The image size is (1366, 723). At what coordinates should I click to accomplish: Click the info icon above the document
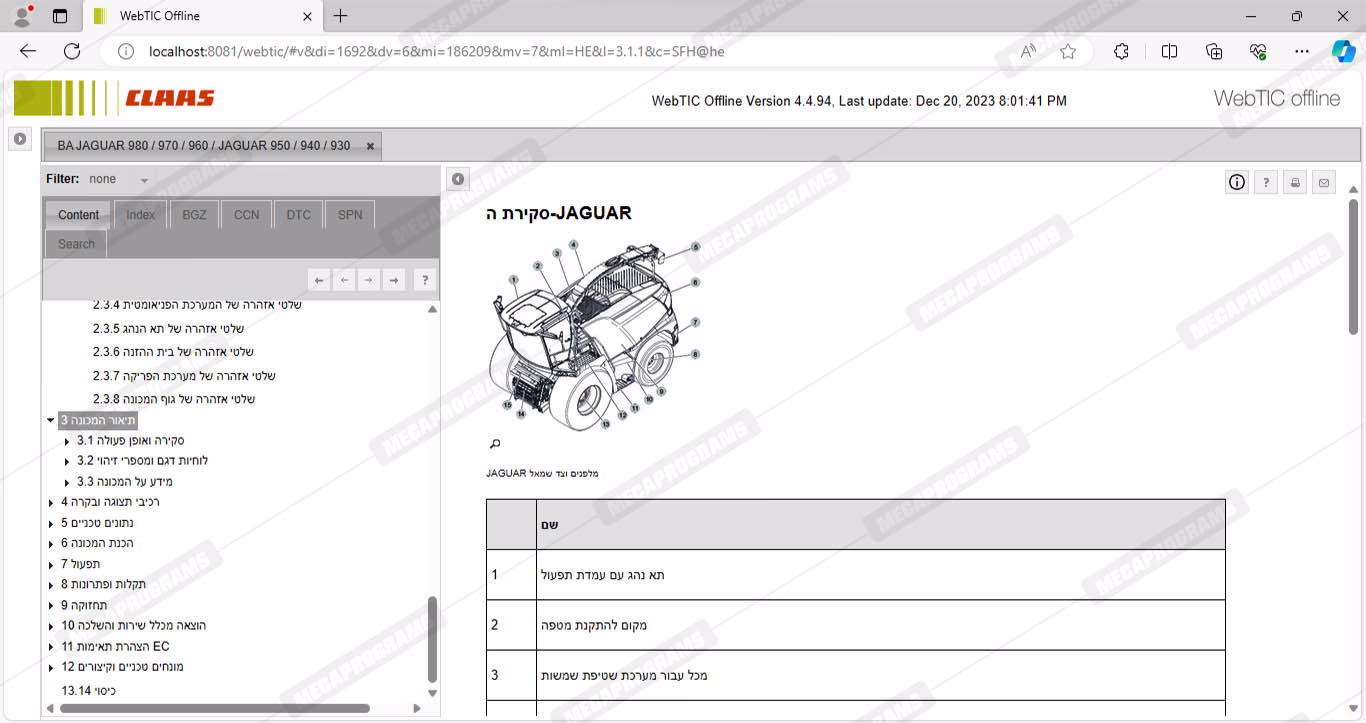pyautogui.click(x=1237, y=182)
